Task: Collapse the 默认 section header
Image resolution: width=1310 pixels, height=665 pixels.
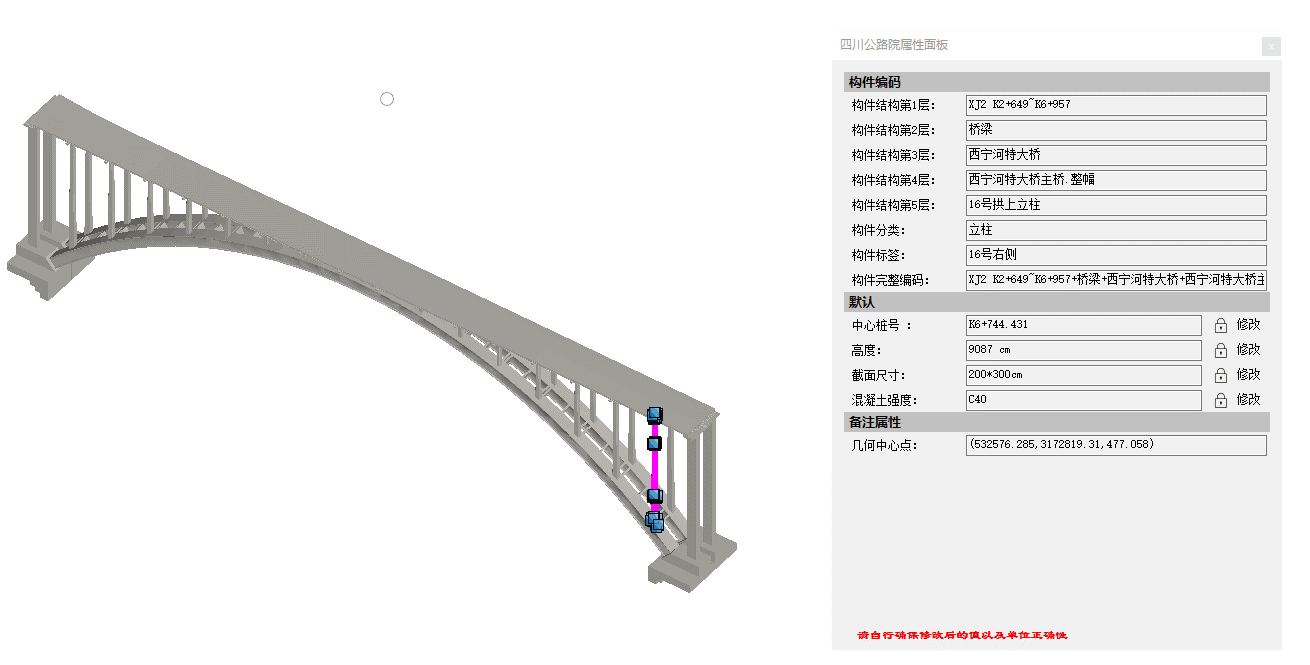Action: (x=862, y=301)
